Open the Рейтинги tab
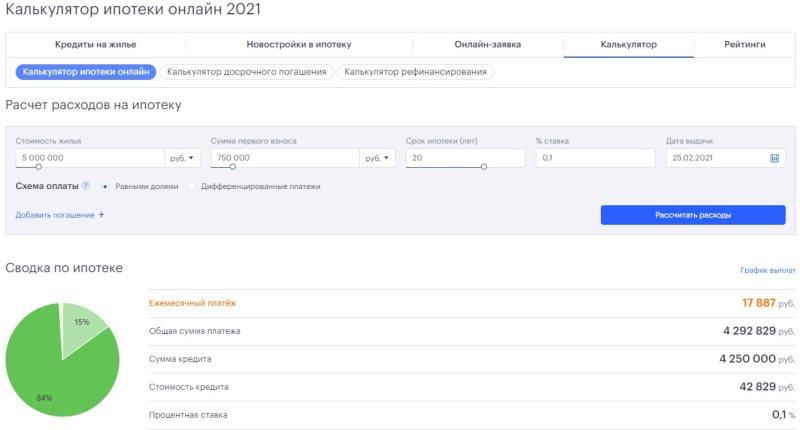Viewport: 800px width, 430px height. (745, 45)
